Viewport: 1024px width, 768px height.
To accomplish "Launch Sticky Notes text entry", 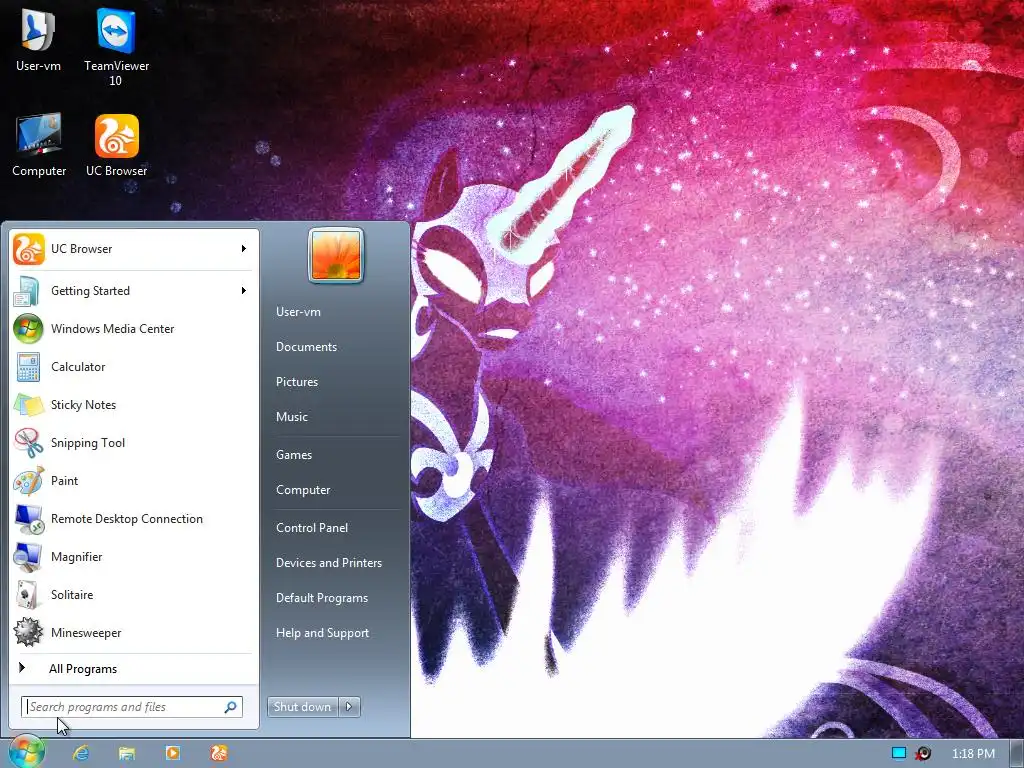I will [83, 405].
